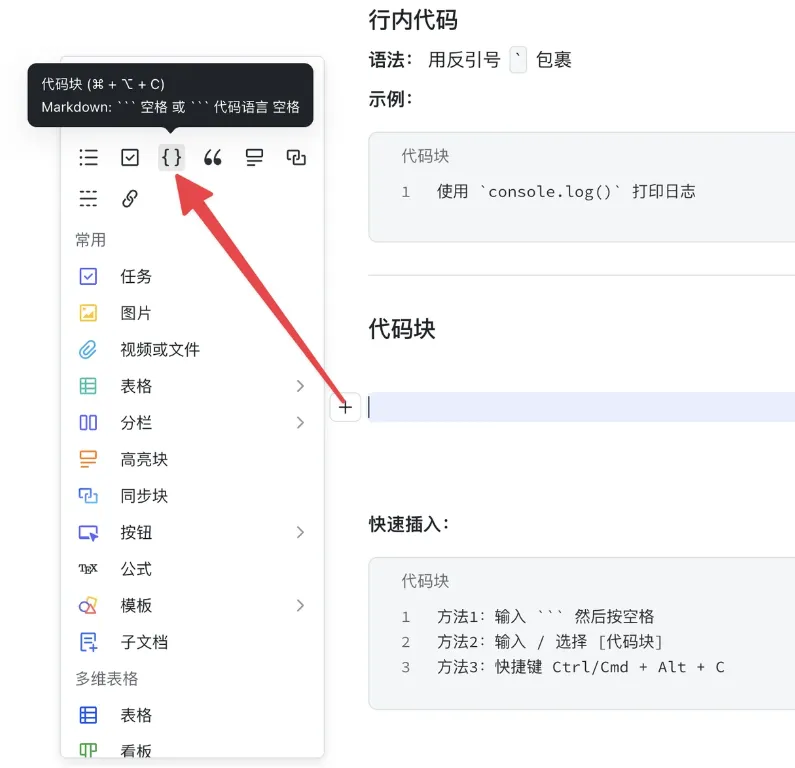Click the green 看板 board icon
Image resolution: width=795 pixels, height=768 pixels.
pos(88,750)
